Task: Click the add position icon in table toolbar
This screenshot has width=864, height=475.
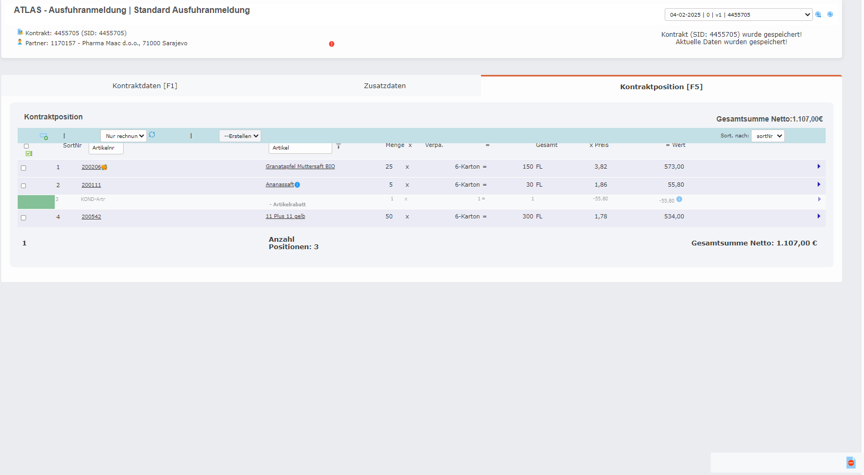Action: (43, 136)
